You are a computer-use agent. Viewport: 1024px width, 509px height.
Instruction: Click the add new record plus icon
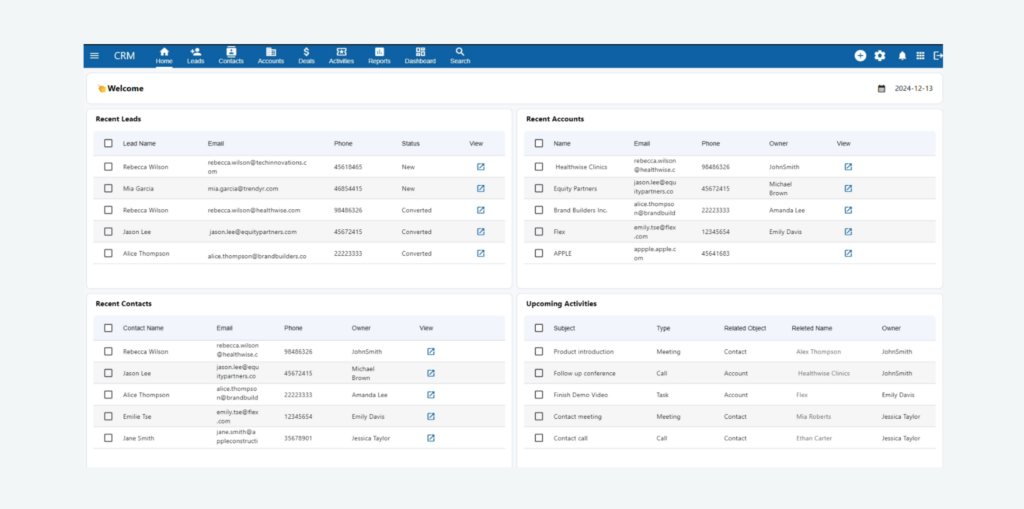coord(860,56)
